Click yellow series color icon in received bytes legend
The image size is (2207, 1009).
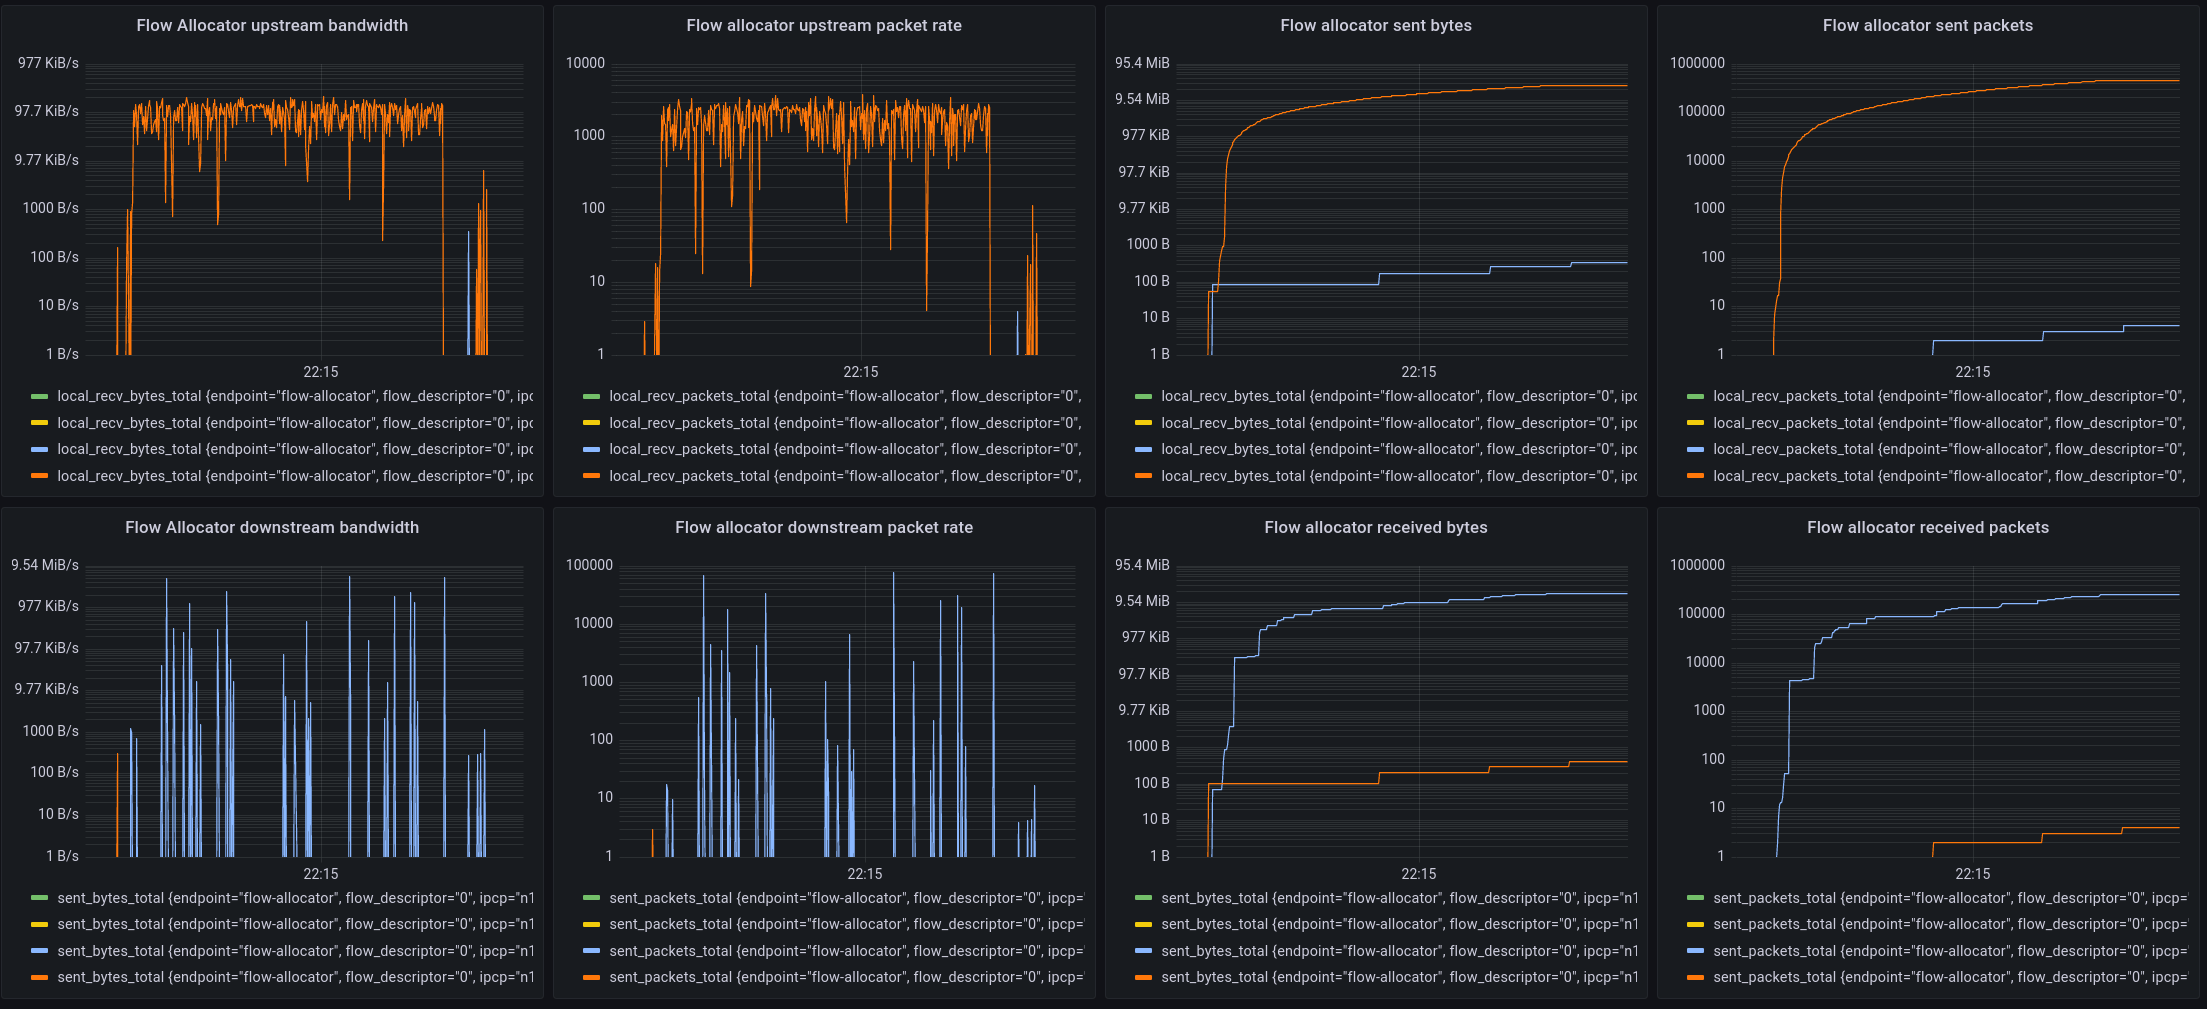[1144, 925]
